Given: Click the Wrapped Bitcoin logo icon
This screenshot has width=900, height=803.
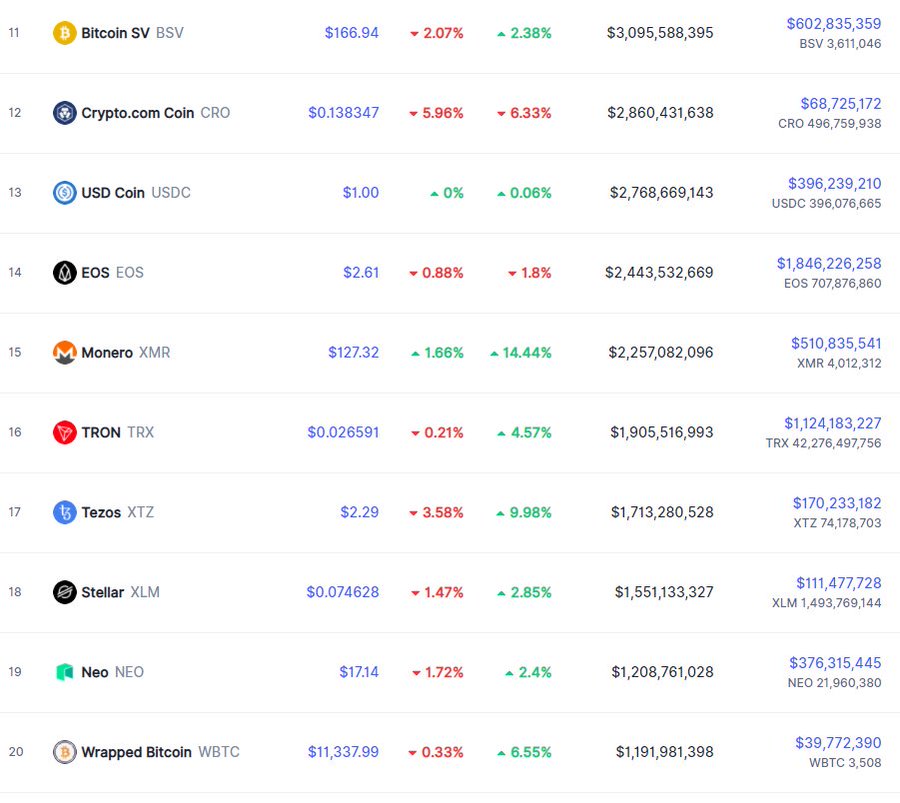Looking at the screenshot, I should click(65, 751).
